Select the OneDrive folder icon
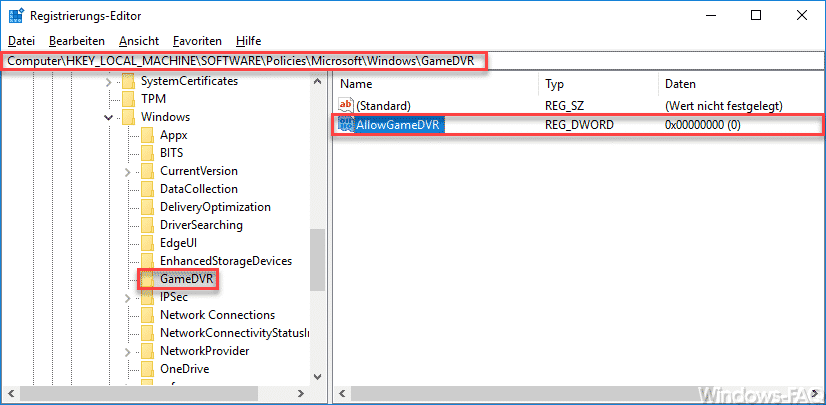The height and width of the screenshot is (405, 826). [148, 369]
